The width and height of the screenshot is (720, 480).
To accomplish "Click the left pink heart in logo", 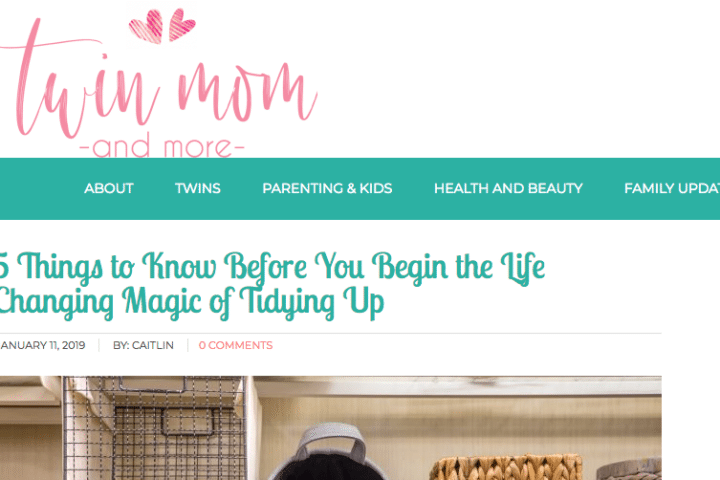I will click(x=146, y=26).
